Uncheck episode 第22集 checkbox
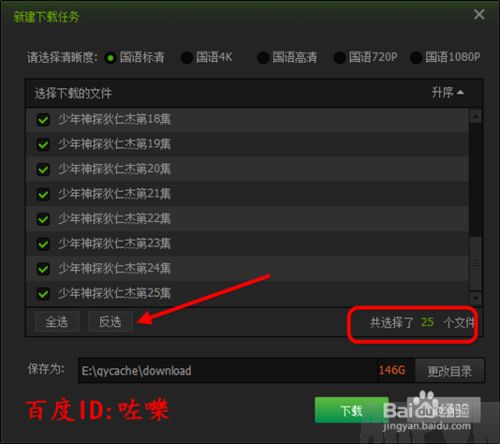 click(43, 219)
